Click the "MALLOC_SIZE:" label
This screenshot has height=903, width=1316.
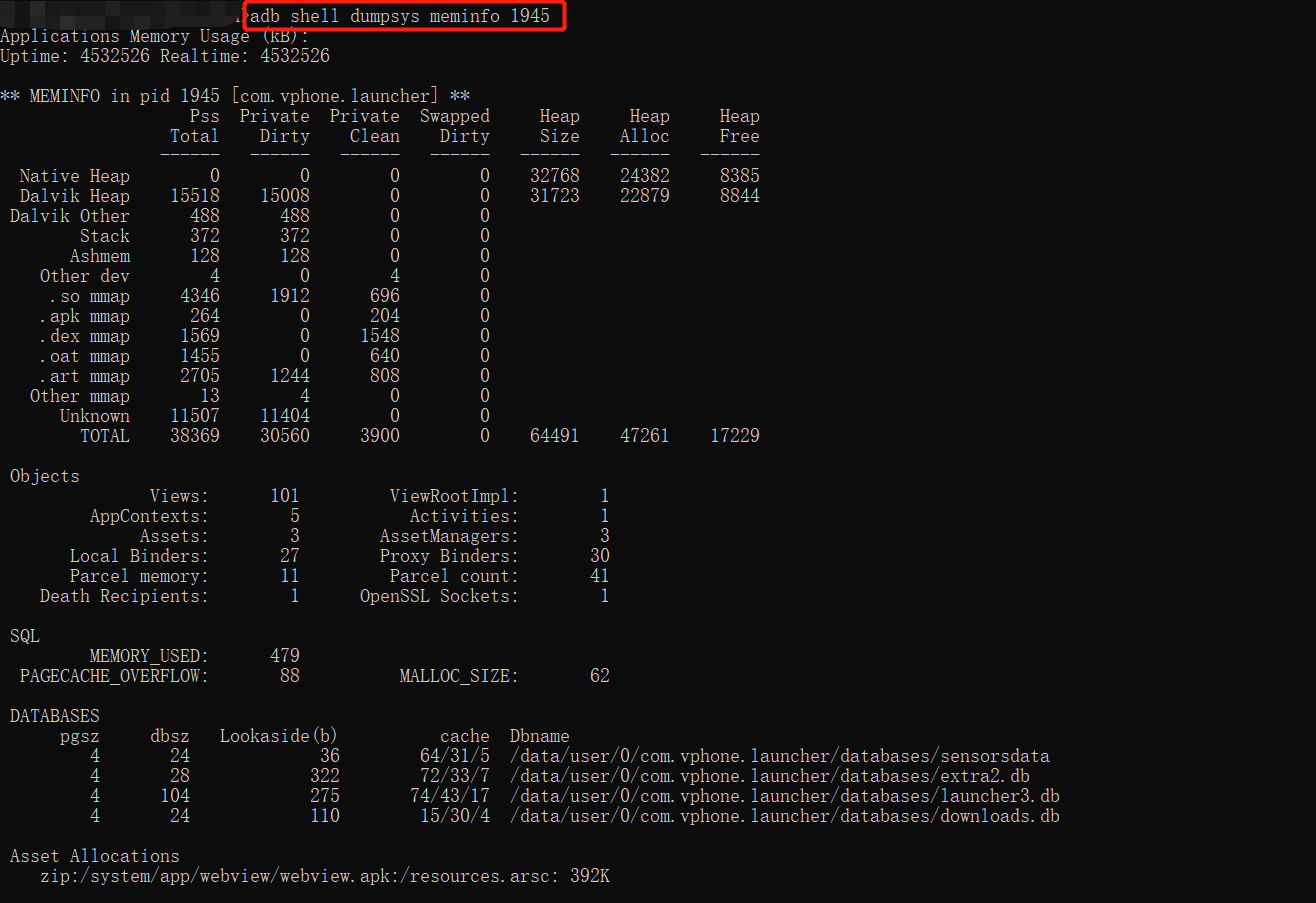(460, 676)
